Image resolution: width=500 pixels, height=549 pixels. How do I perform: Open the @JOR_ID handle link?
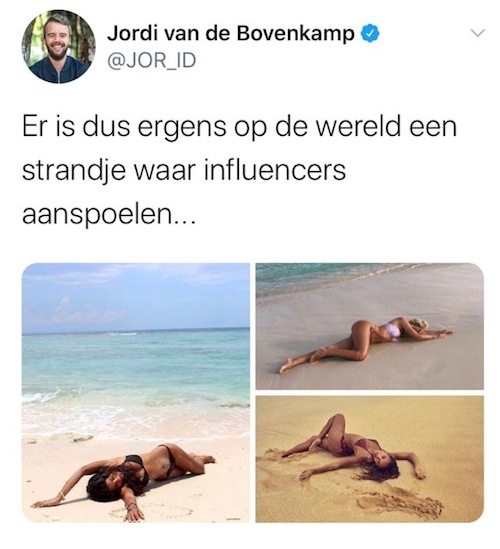[x=151, y=60]
